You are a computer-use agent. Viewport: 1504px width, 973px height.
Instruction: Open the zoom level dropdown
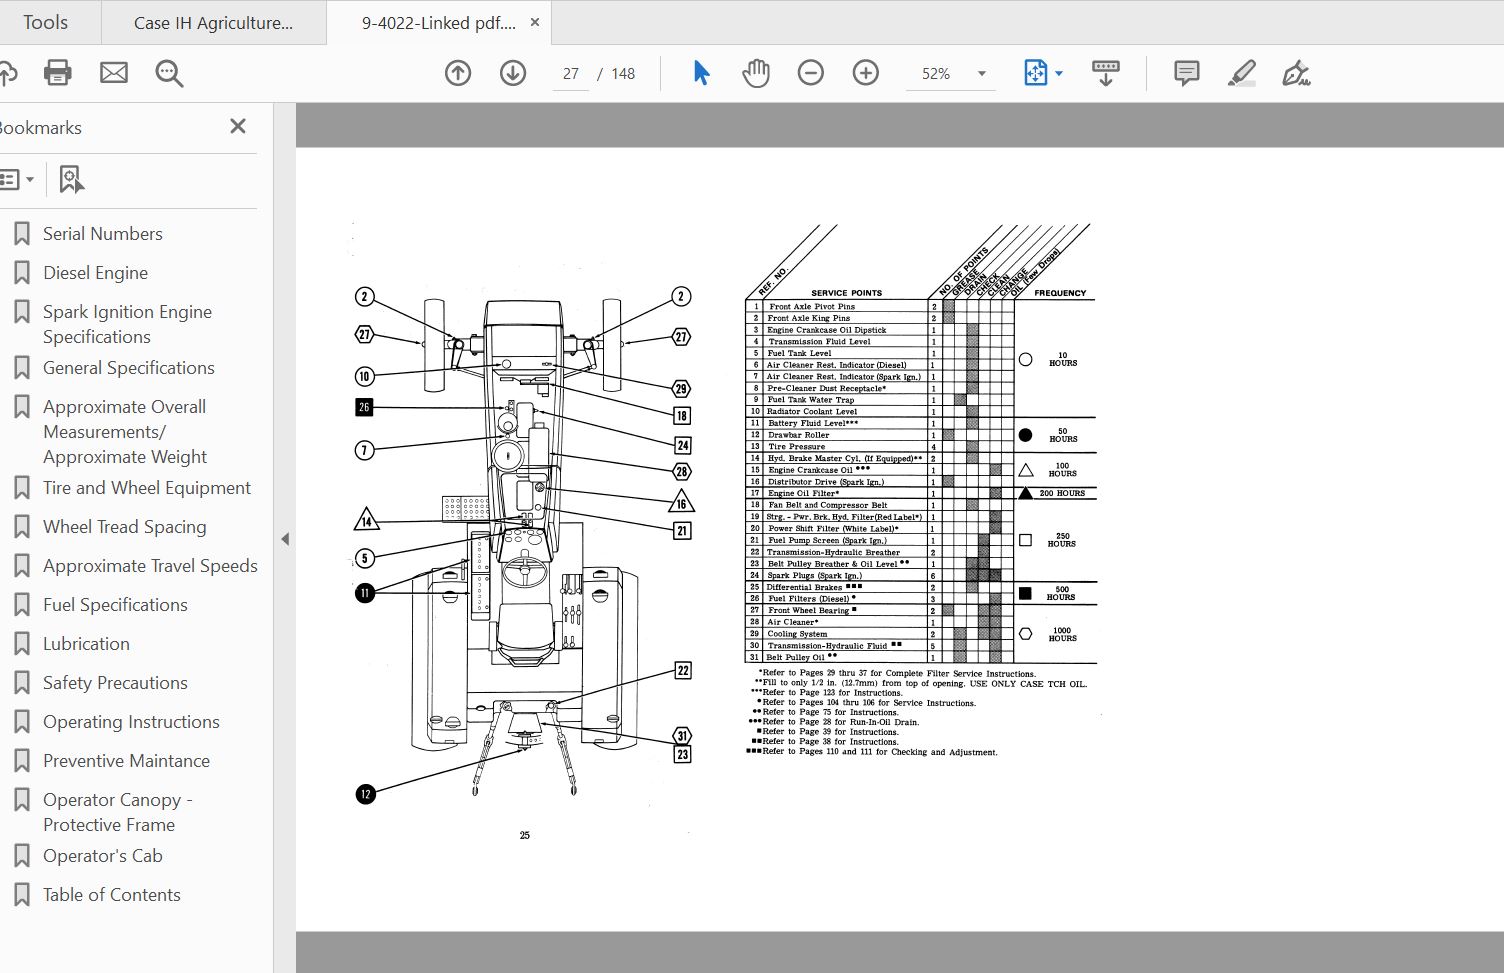click(x=981, y=74)
